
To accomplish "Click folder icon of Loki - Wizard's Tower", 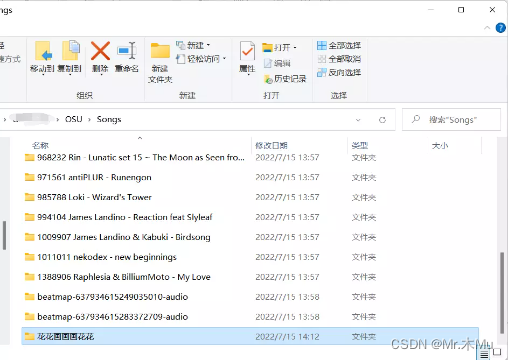I will click(x=30, y=197).
